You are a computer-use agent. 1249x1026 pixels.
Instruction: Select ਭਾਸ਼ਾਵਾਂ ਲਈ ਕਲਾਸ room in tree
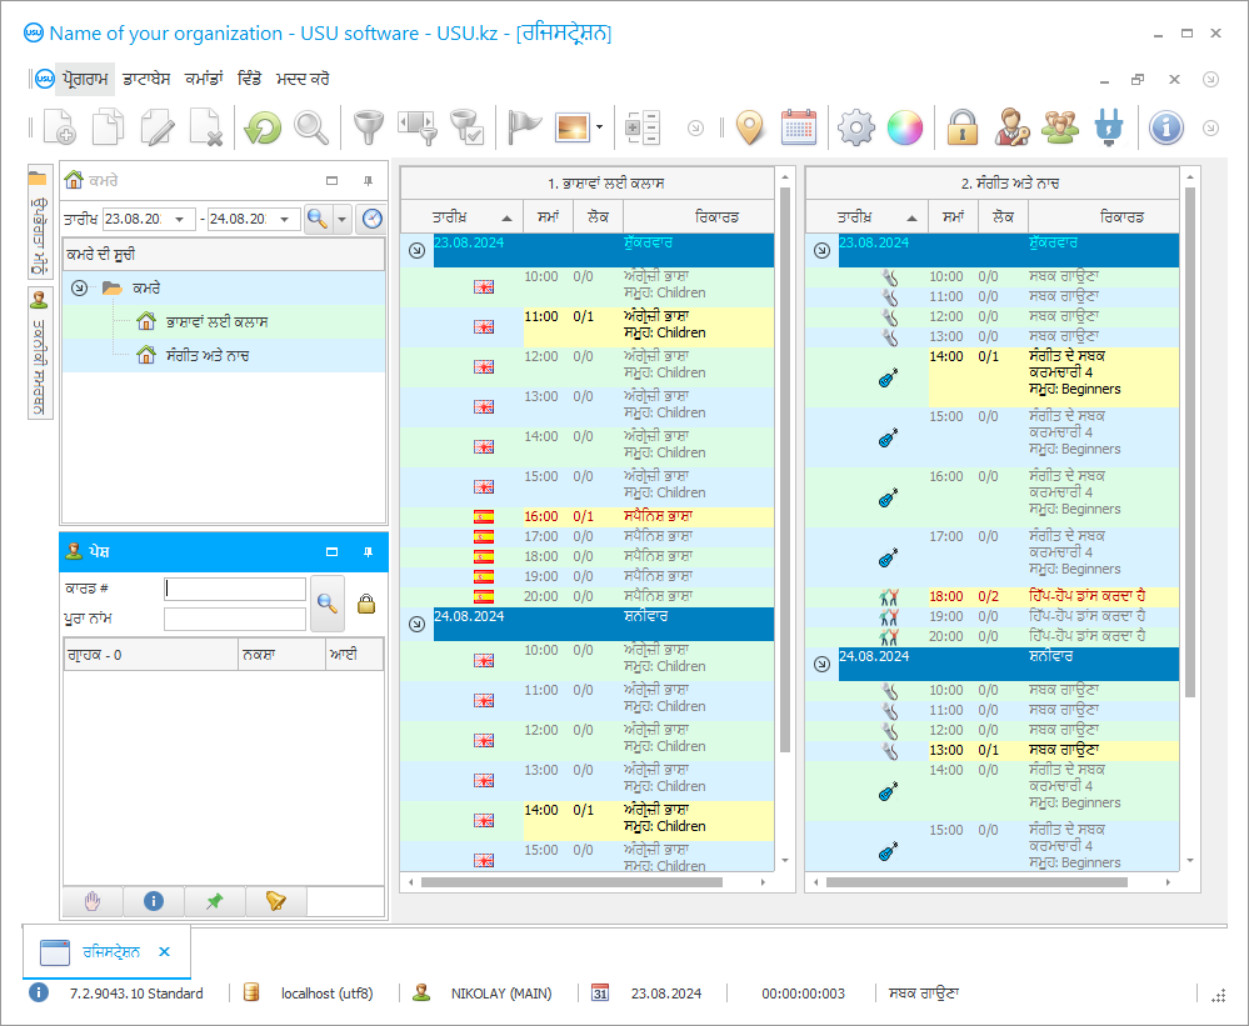(216, 322)
